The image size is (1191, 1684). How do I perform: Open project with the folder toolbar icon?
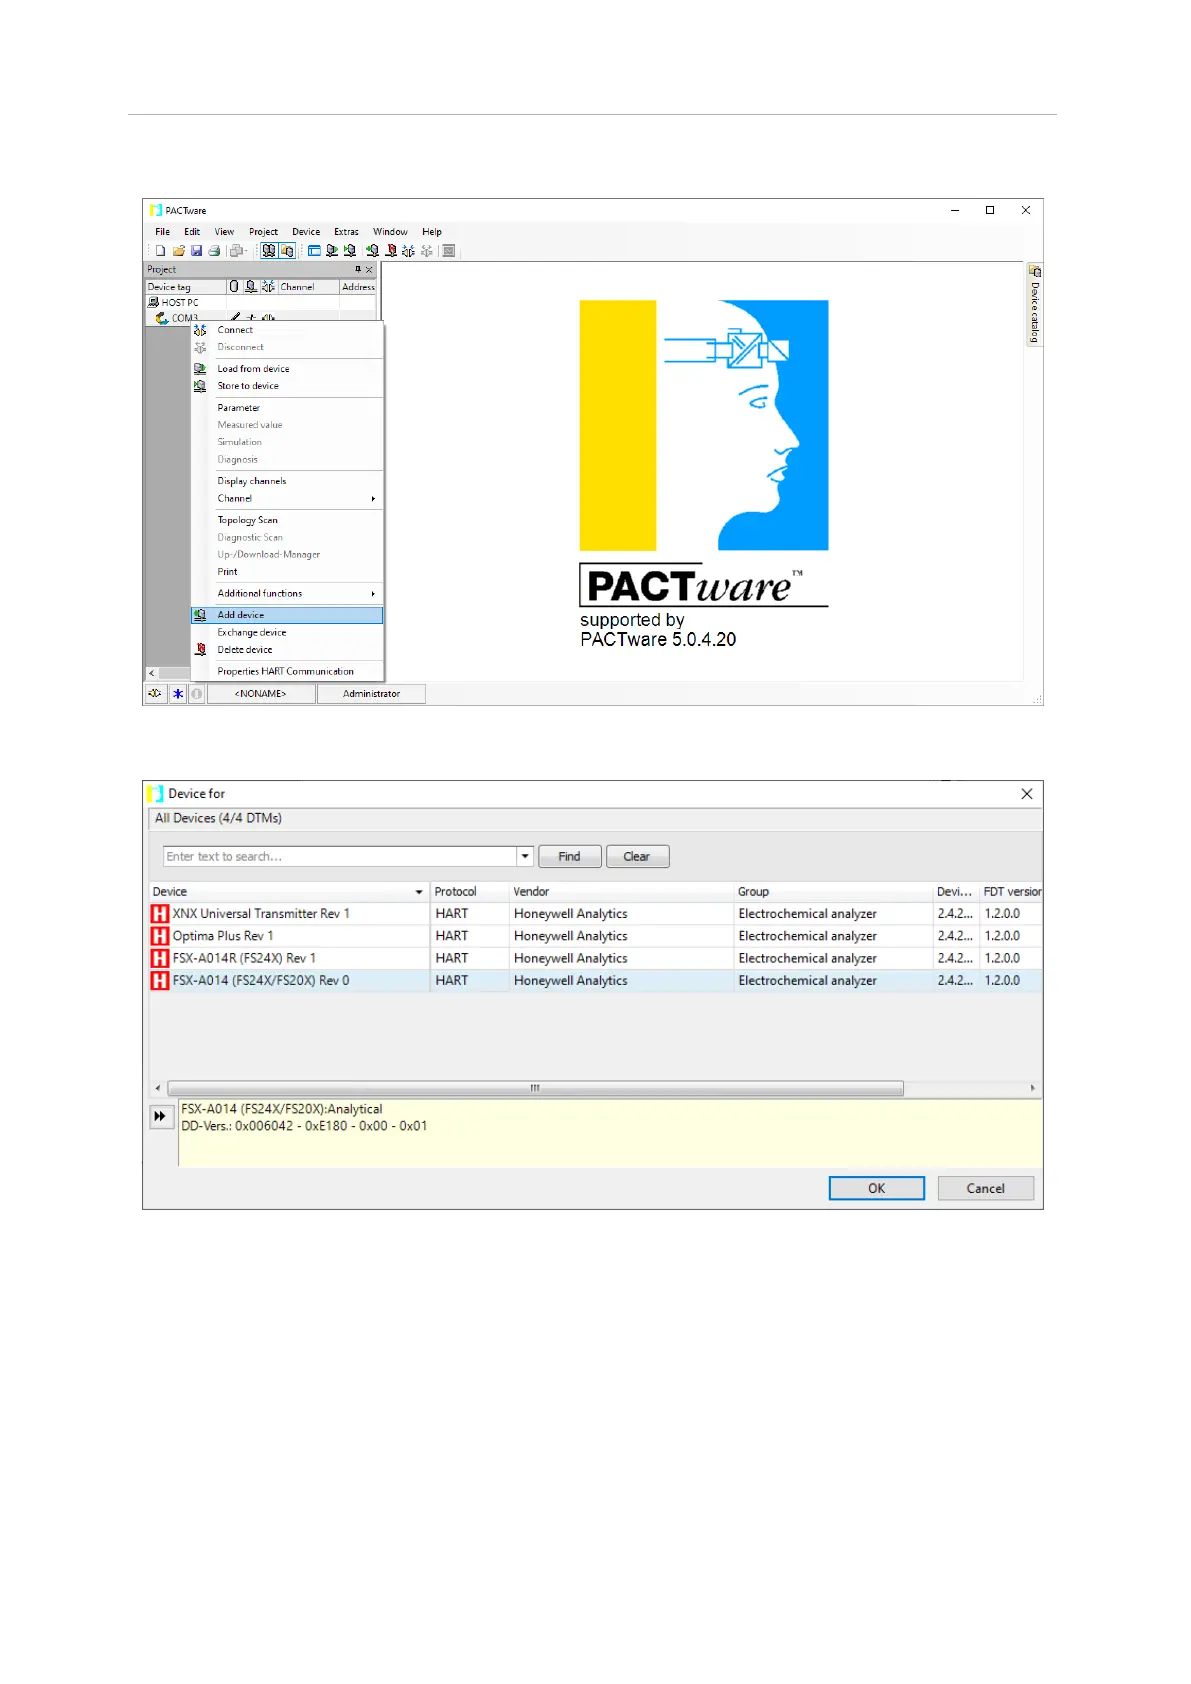coord(178,250)
